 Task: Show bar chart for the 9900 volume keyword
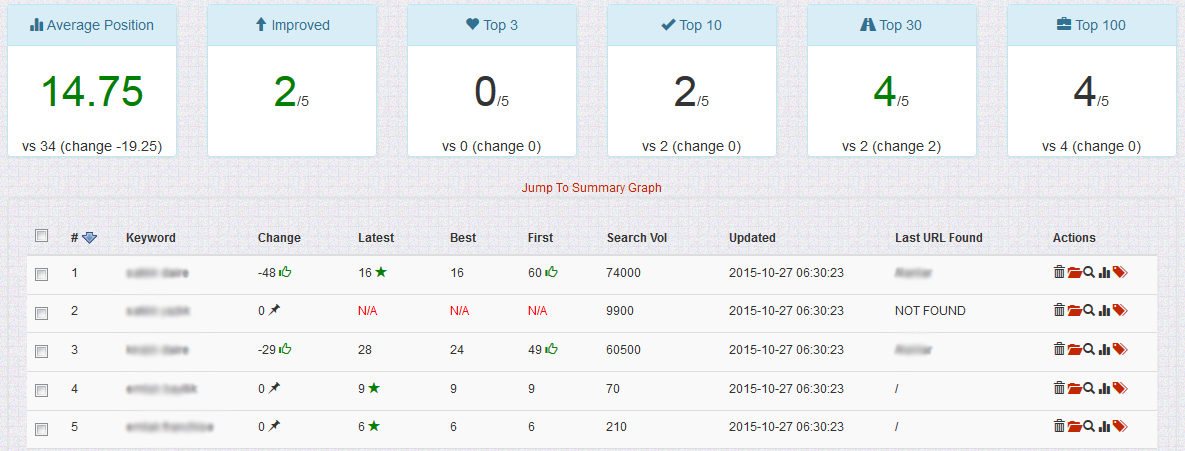pos(1104,310)
